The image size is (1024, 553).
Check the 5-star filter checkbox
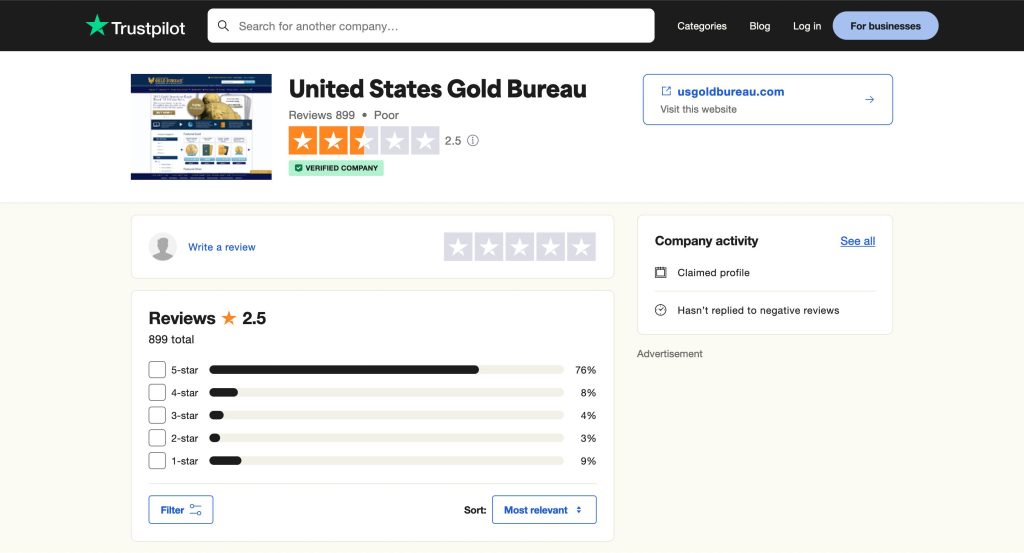[157, 370]
